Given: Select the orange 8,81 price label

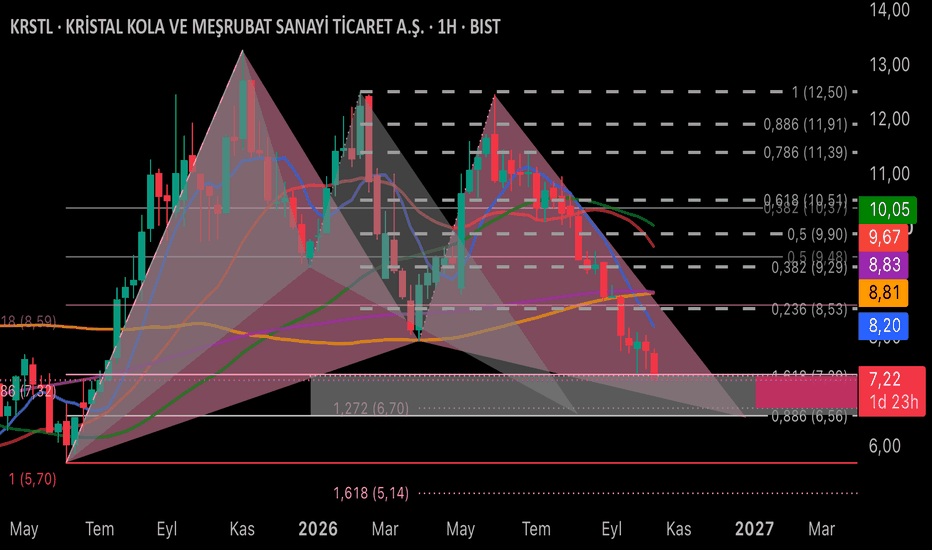Looking at the screenshot, I should [883, 293].
